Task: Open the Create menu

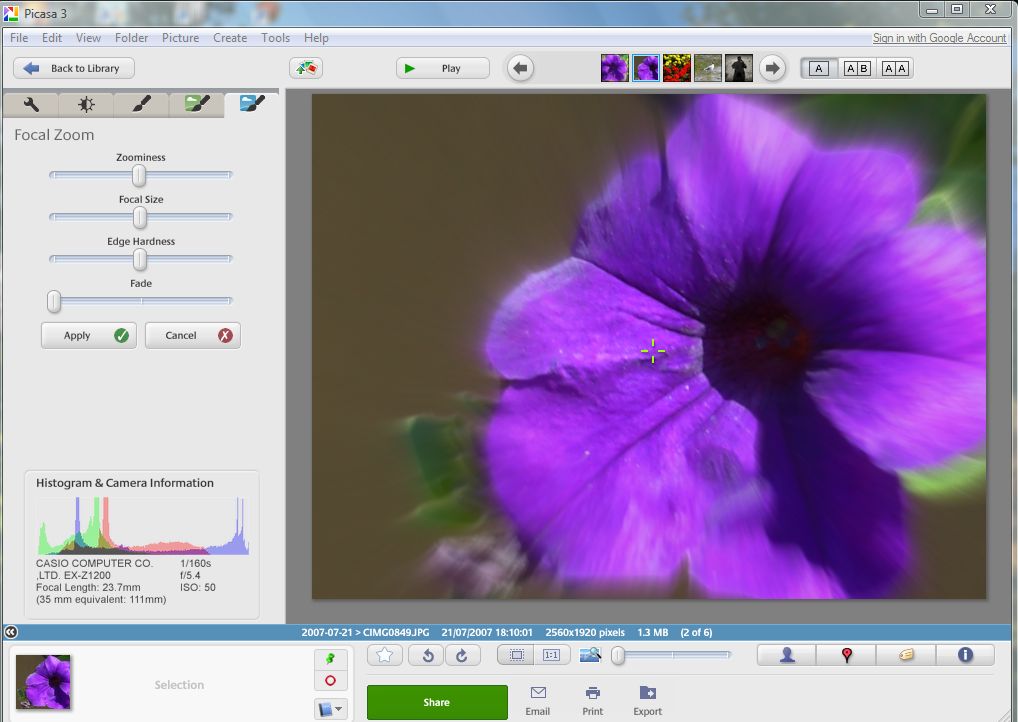Action: [230, 38]
